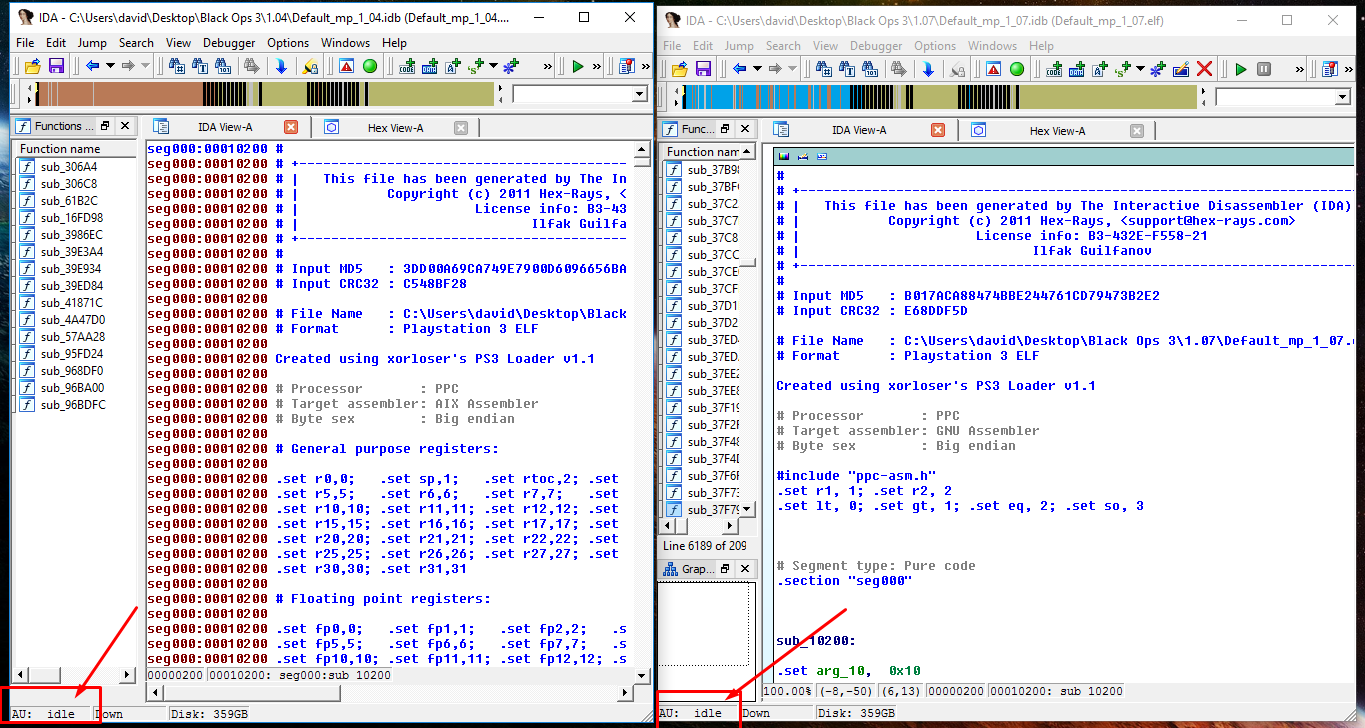This screenshot has height=728, width=1365.
Task: Open Jump back history dropdown in left window
Action: pos(110,66)
